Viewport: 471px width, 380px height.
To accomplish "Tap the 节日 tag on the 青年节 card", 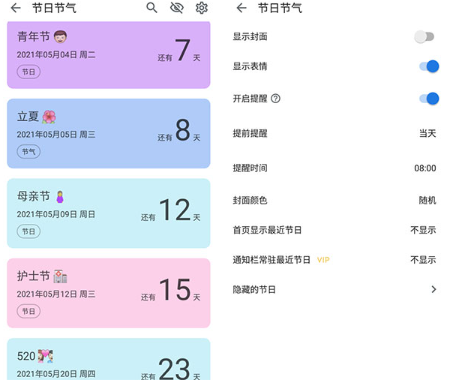I will pos(29,72).
